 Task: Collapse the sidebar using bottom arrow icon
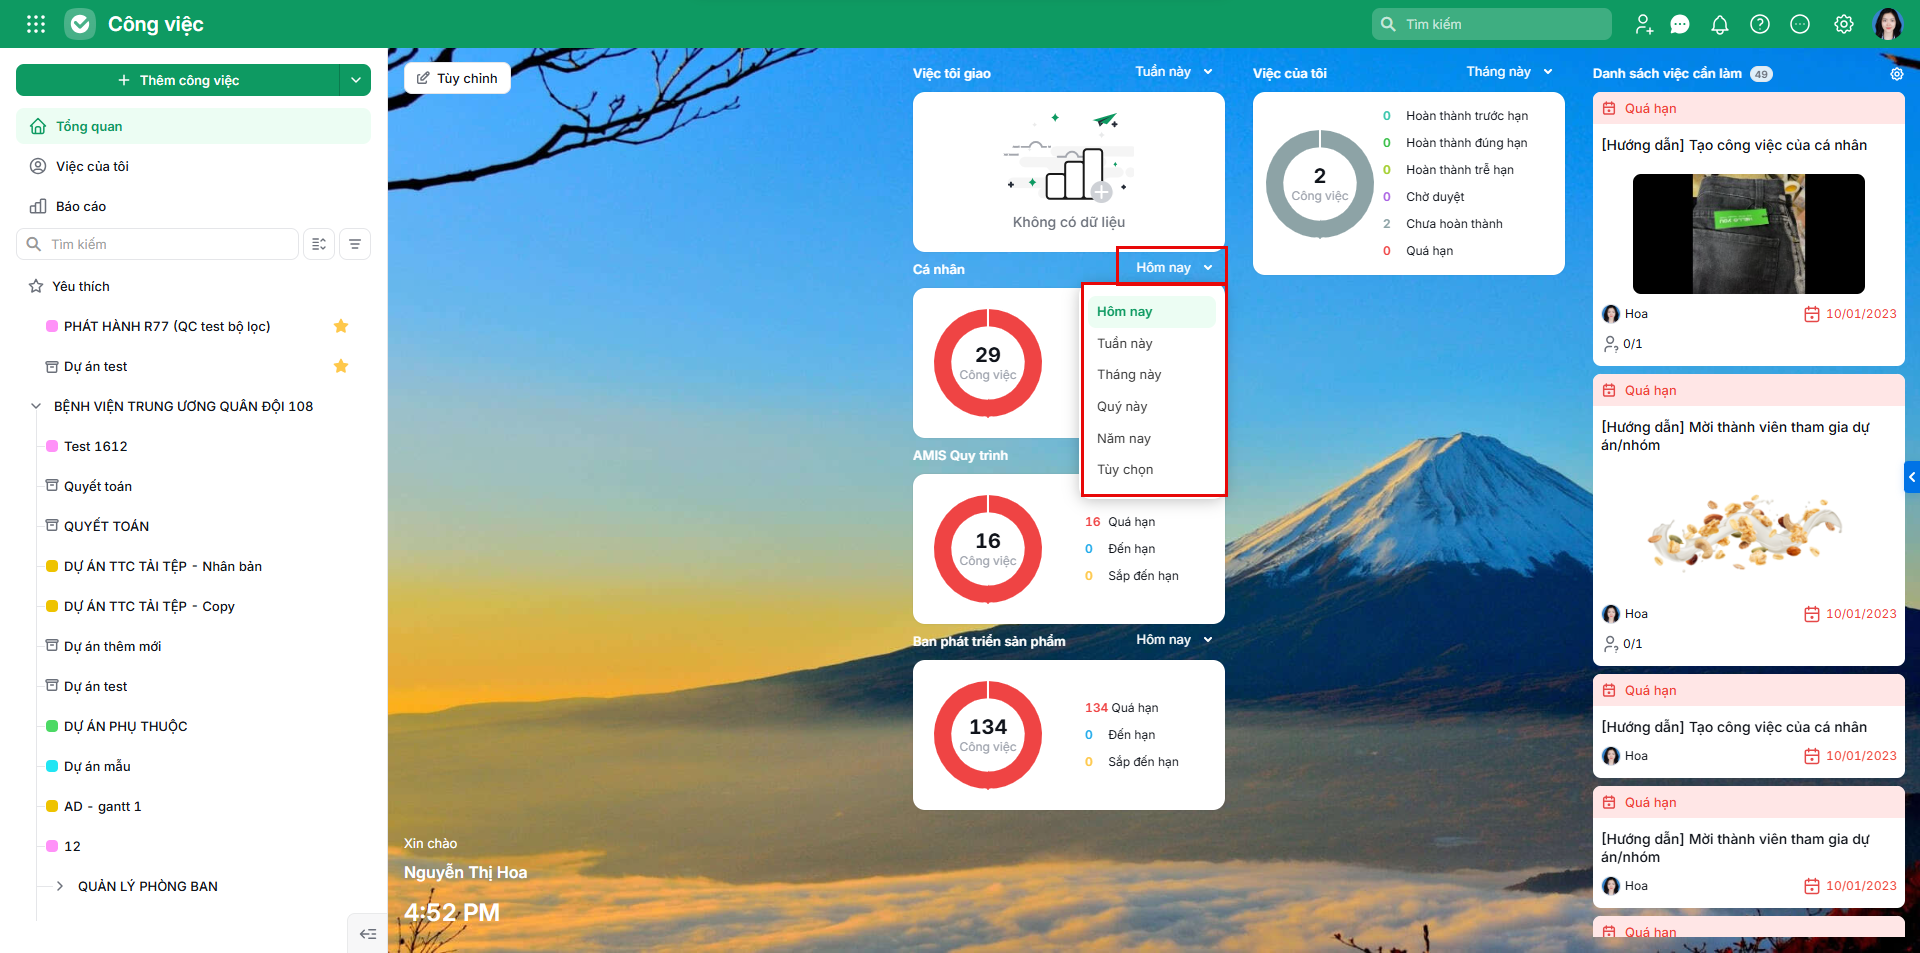pyautogui.click(x=368, y=934)
